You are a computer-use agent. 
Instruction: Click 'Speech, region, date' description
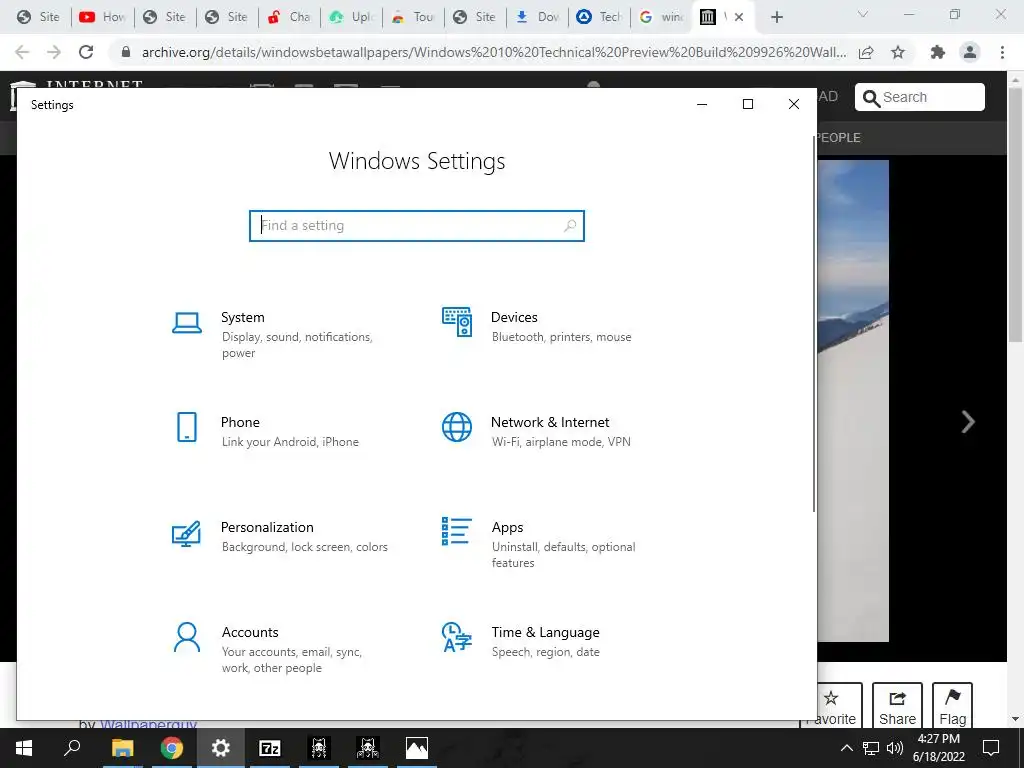[545, 652]
